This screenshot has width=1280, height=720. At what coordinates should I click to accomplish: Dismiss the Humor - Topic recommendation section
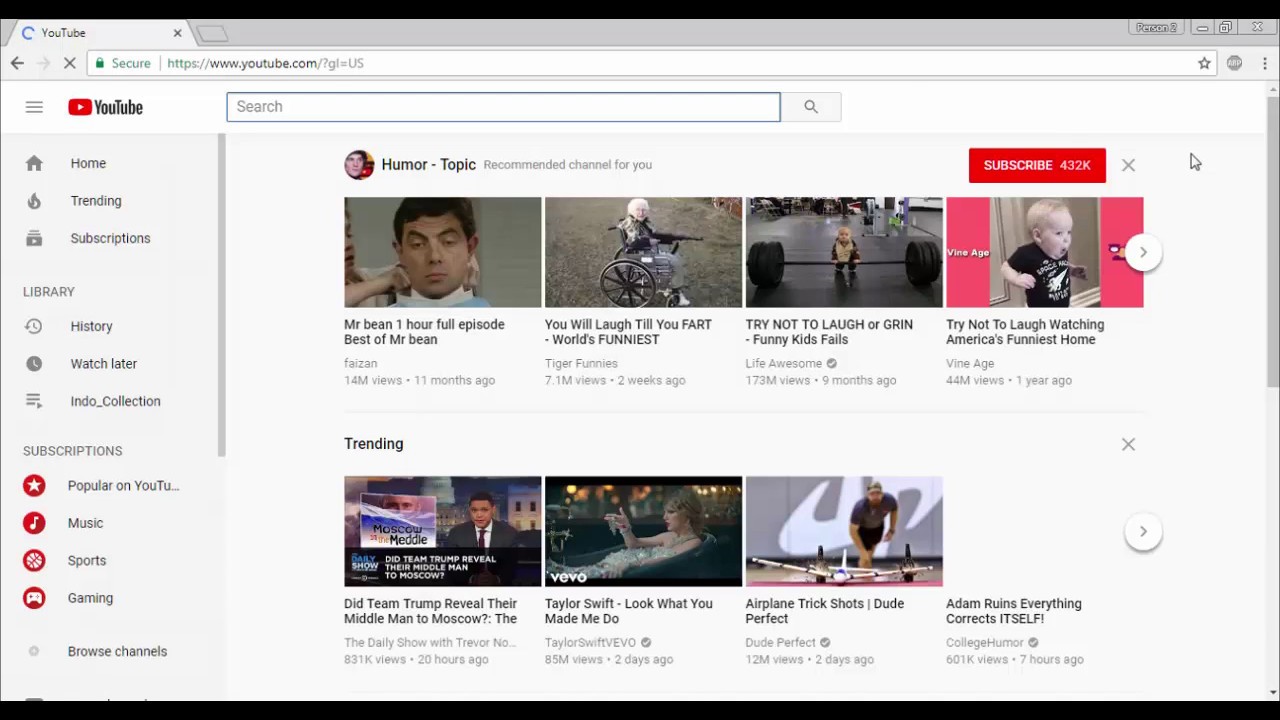pos(1128,165)
